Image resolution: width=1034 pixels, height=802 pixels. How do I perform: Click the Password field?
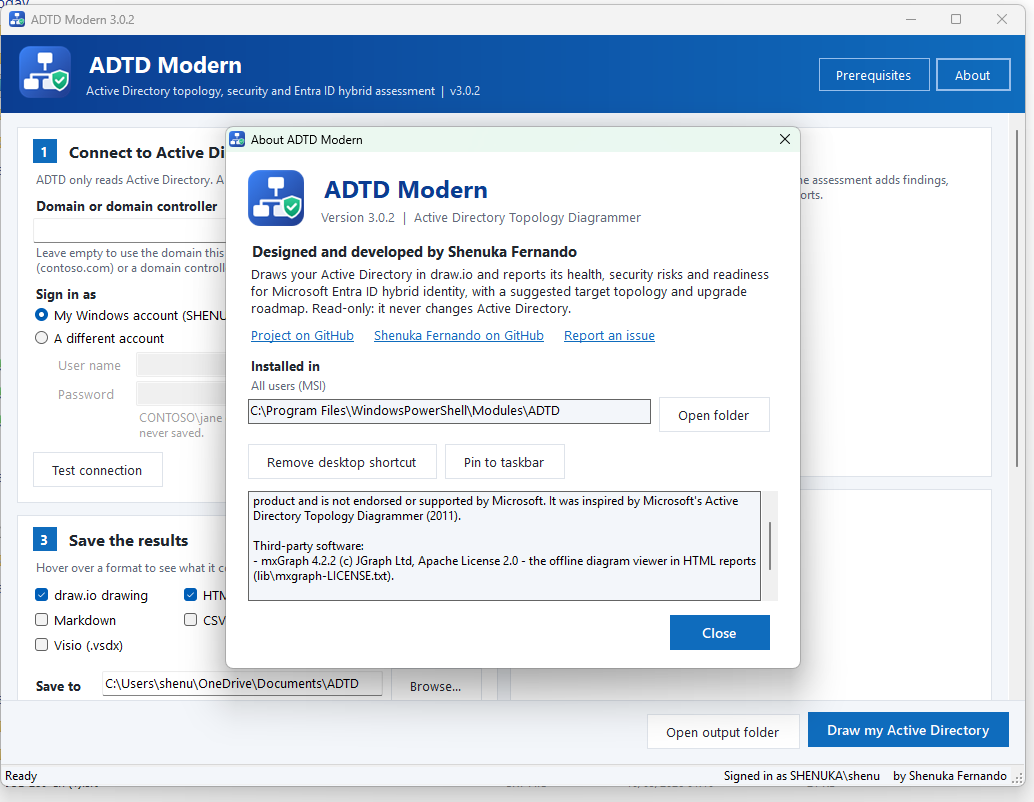[181, 394]
